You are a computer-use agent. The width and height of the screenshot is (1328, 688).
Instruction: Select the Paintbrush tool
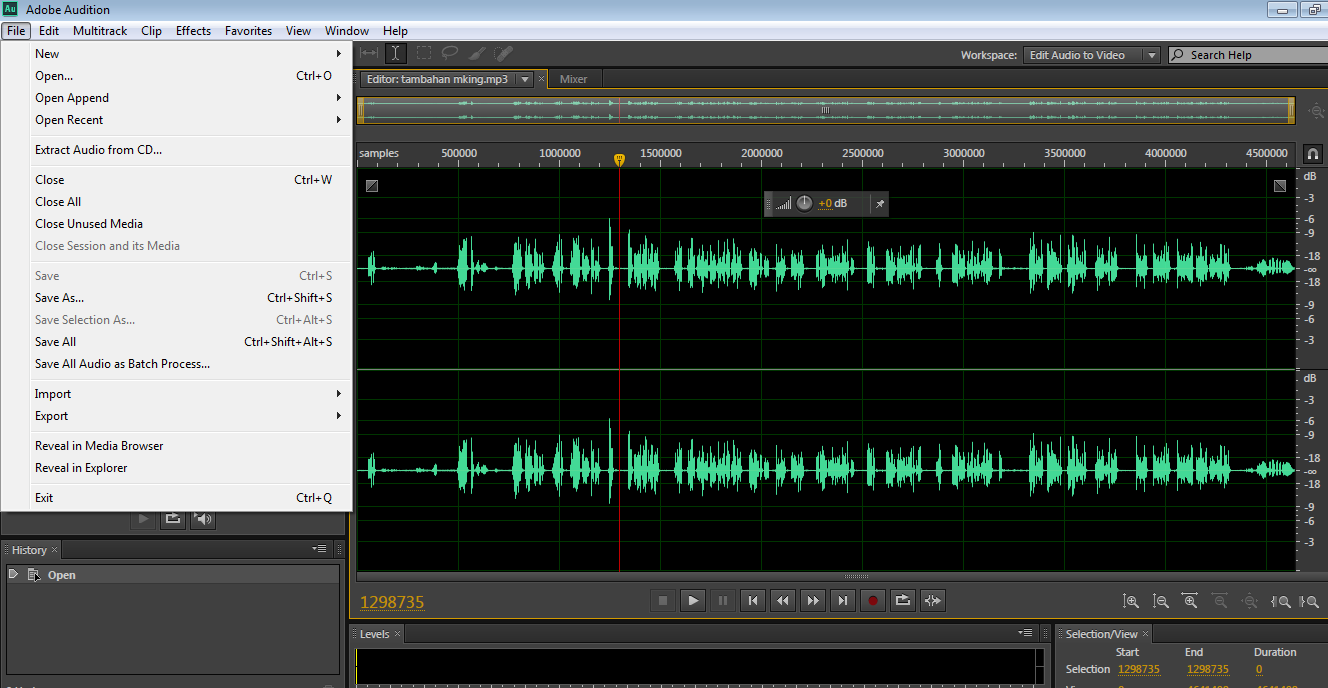(476, 53)
